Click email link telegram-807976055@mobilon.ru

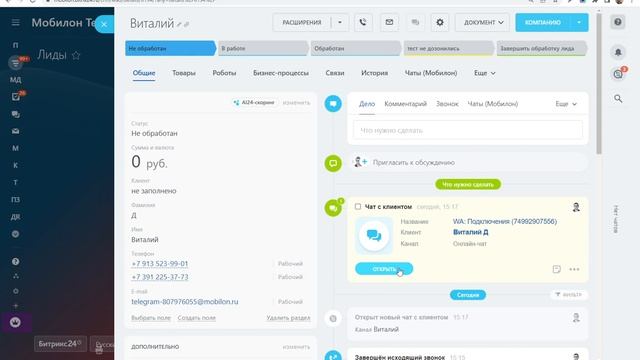pos(184,302)
